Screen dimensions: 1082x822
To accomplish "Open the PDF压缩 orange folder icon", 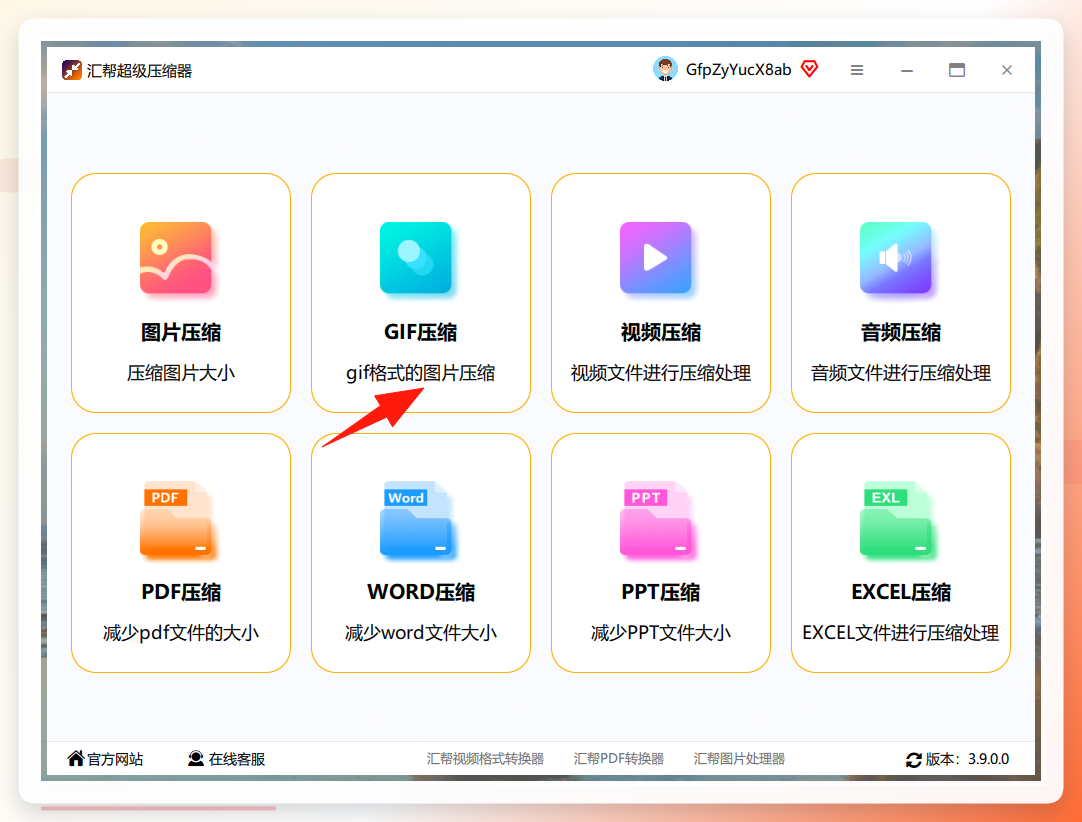I will click(x=177, y=519).
